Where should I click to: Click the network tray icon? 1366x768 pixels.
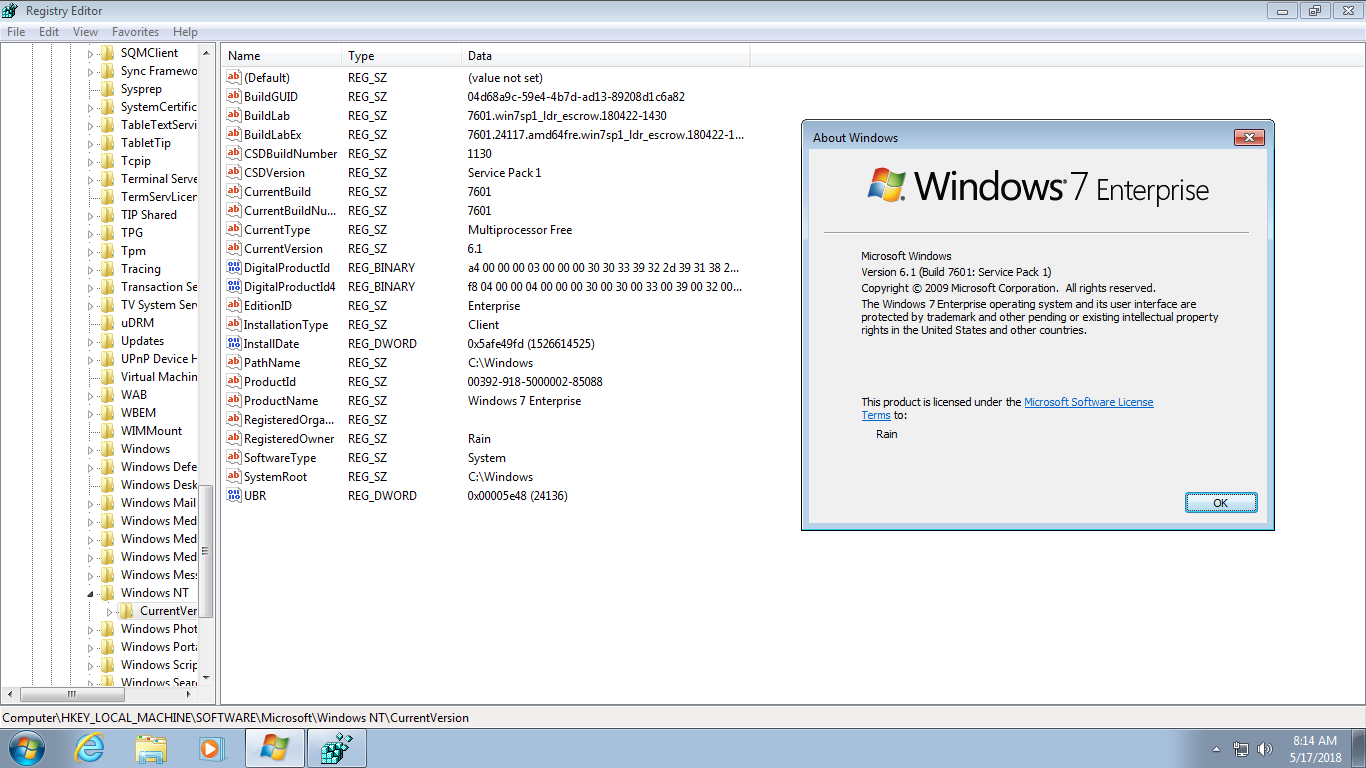click(x=1241, y=748)
